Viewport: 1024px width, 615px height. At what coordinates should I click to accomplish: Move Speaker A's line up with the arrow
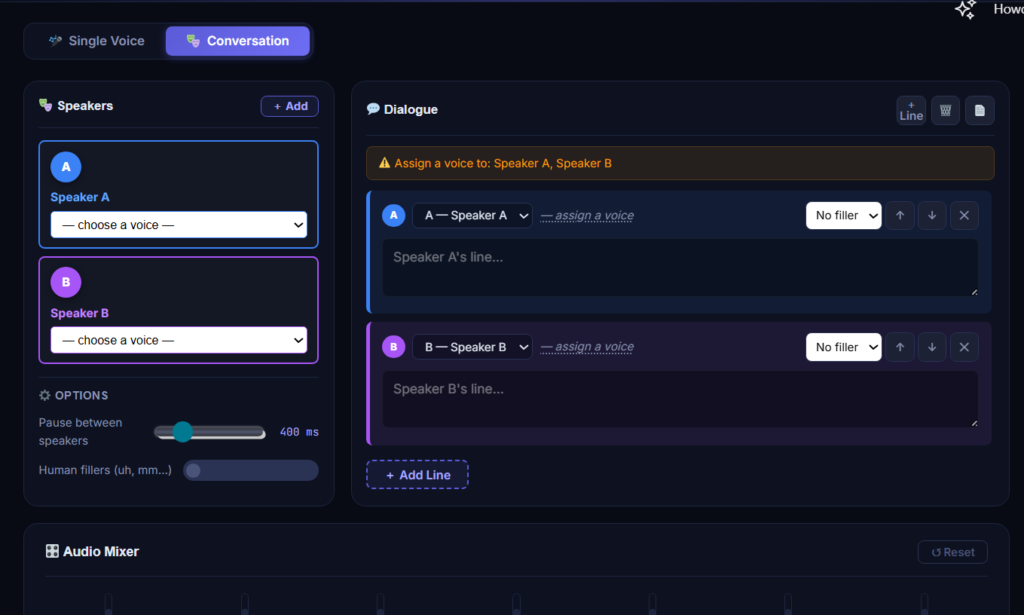pos(900,215)
